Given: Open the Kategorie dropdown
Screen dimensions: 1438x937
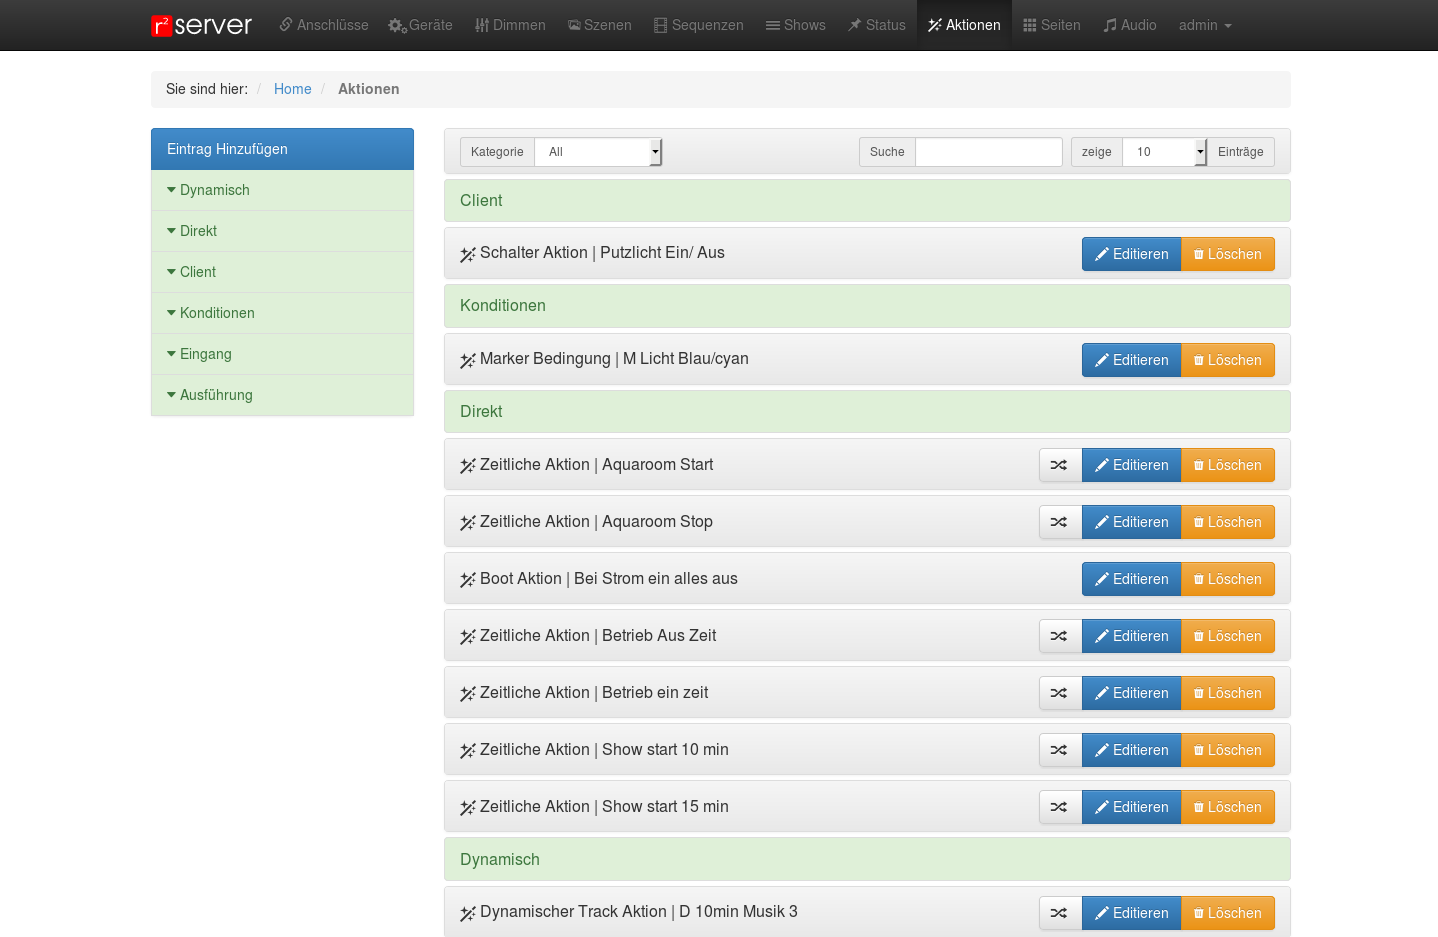Looking at the screenshot, I should (598, 152).
